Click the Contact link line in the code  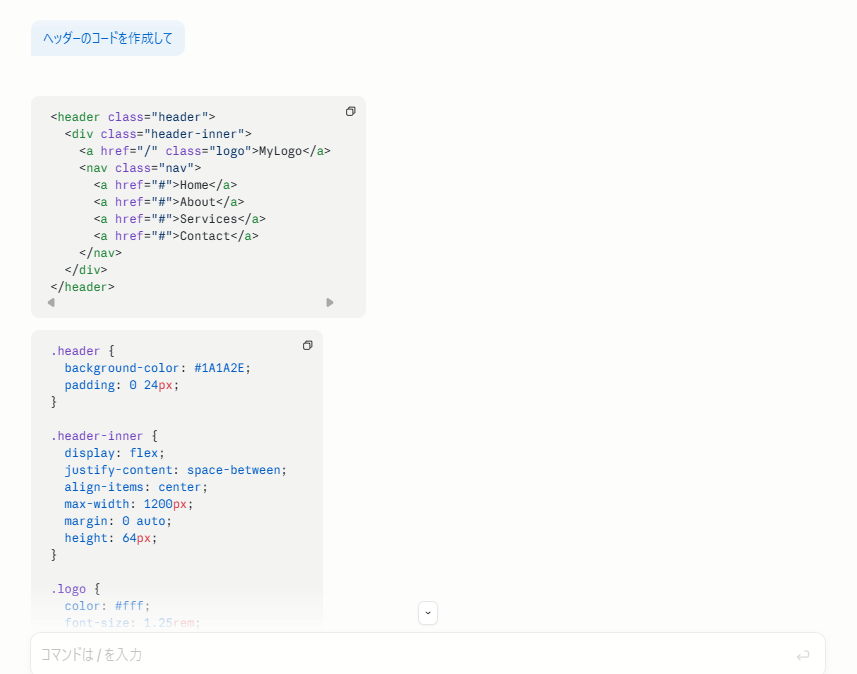tap(176, 236)
